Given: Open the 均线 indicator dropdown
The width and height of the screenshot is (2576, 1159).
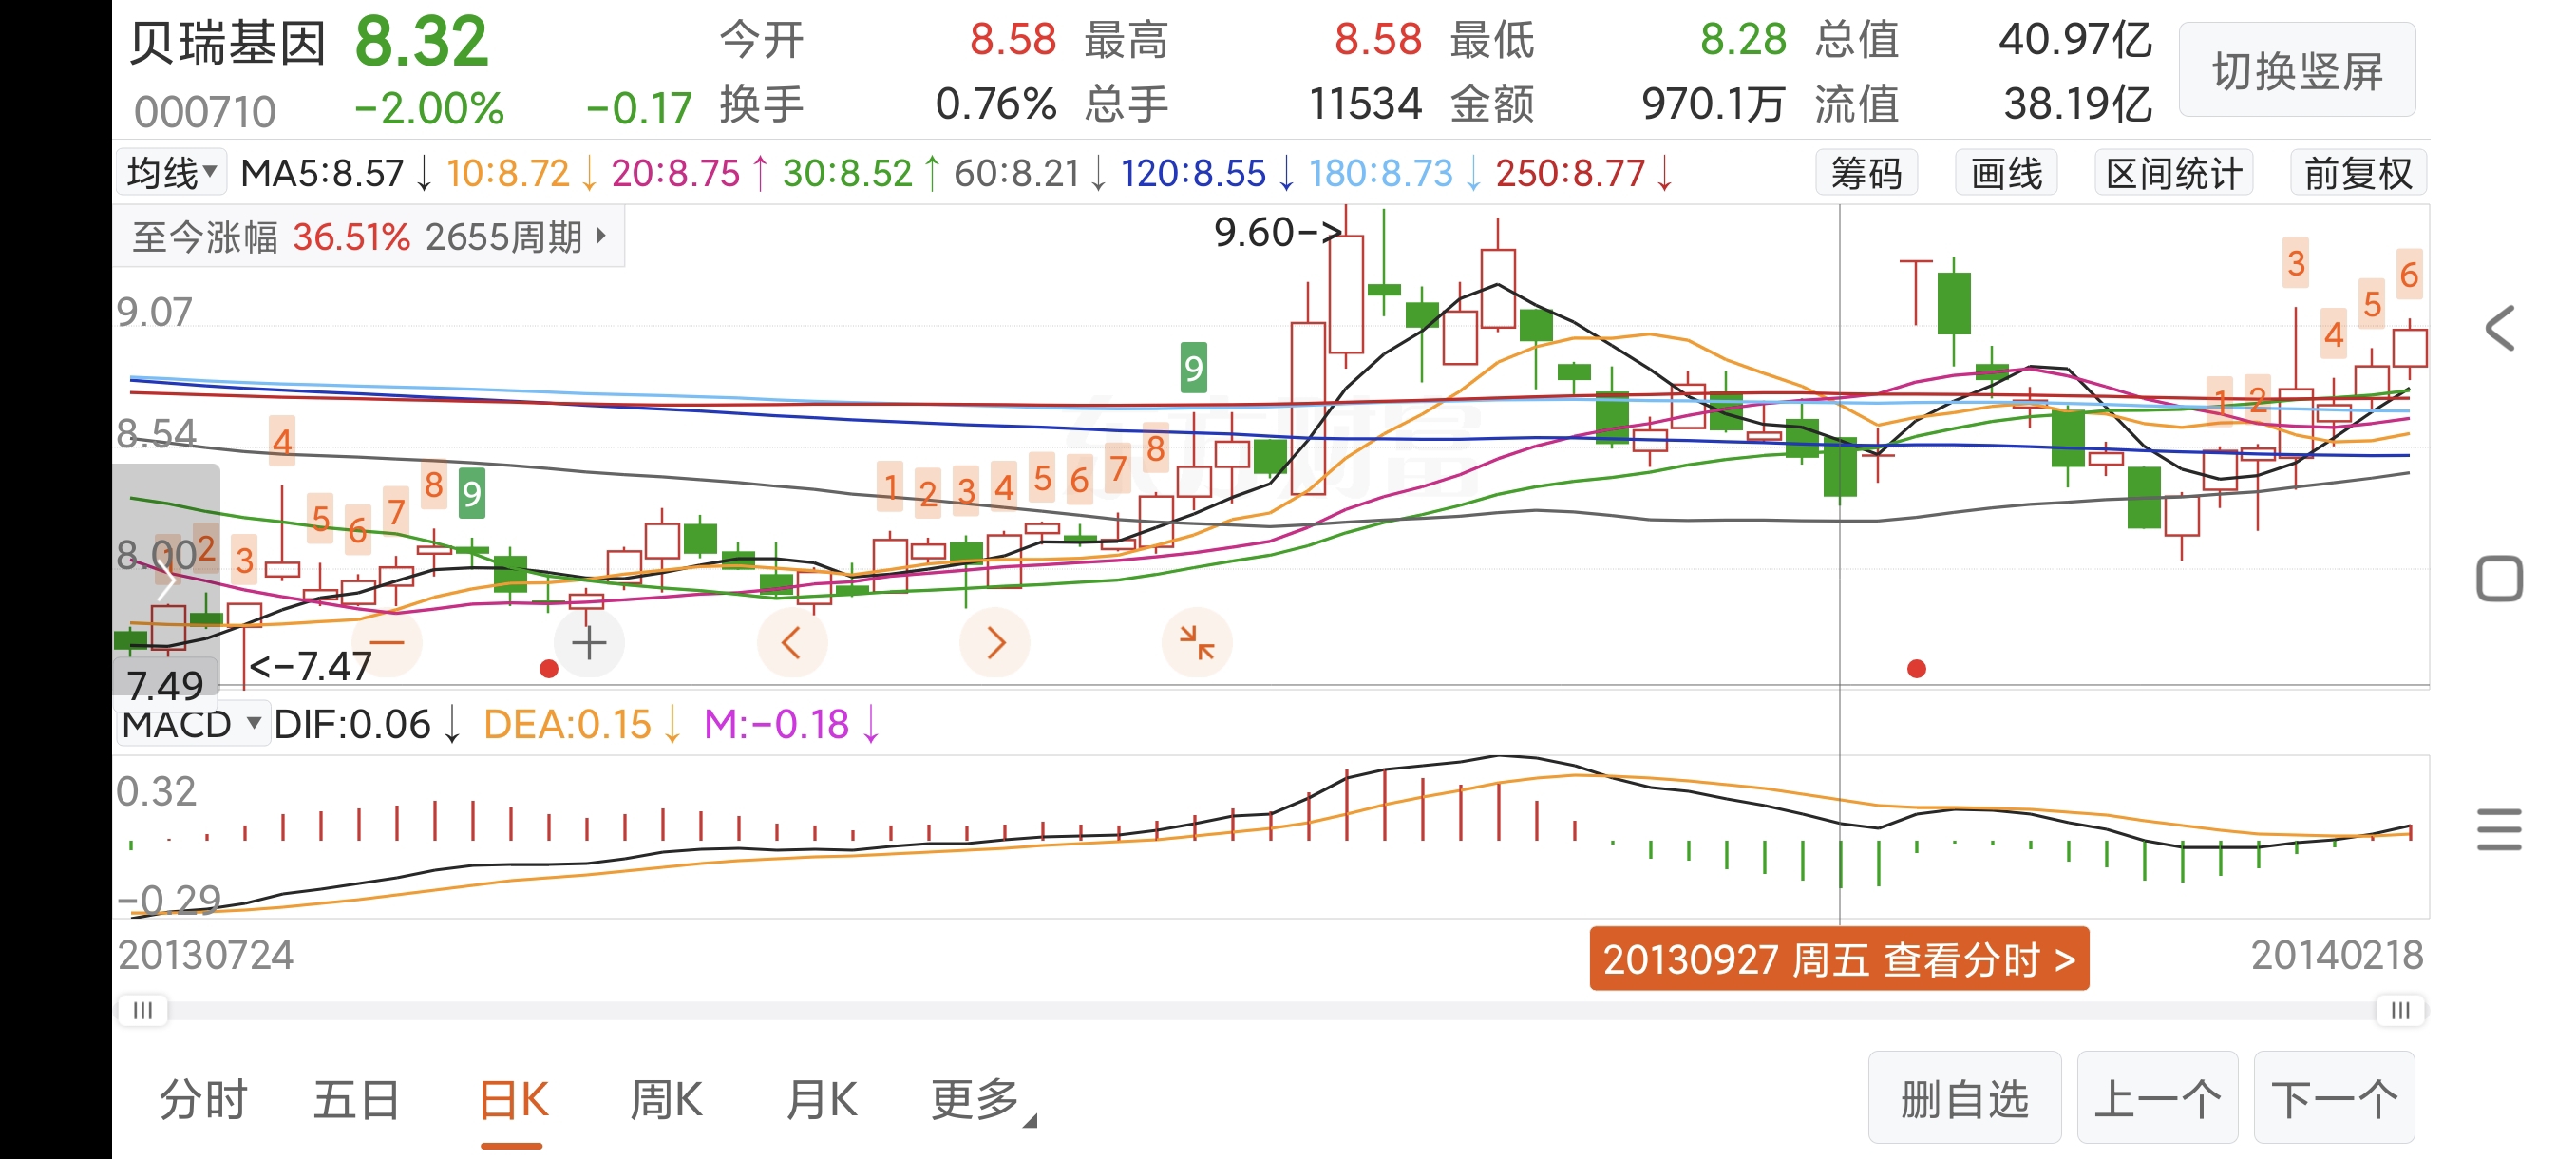Looking at the screenshot, I should (x=171, y=174).
